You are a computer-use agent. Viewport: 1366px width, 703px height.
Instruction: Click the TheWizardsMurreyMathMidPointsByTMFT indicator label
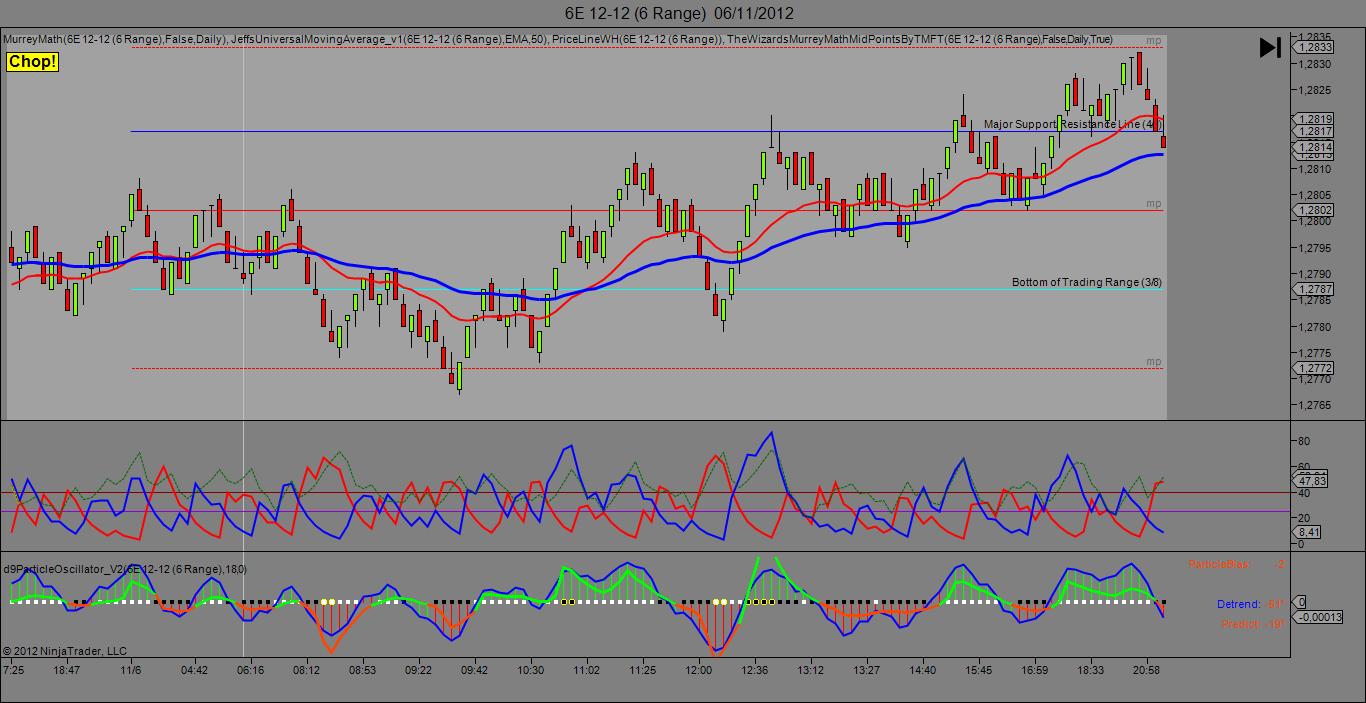point(920,39)
